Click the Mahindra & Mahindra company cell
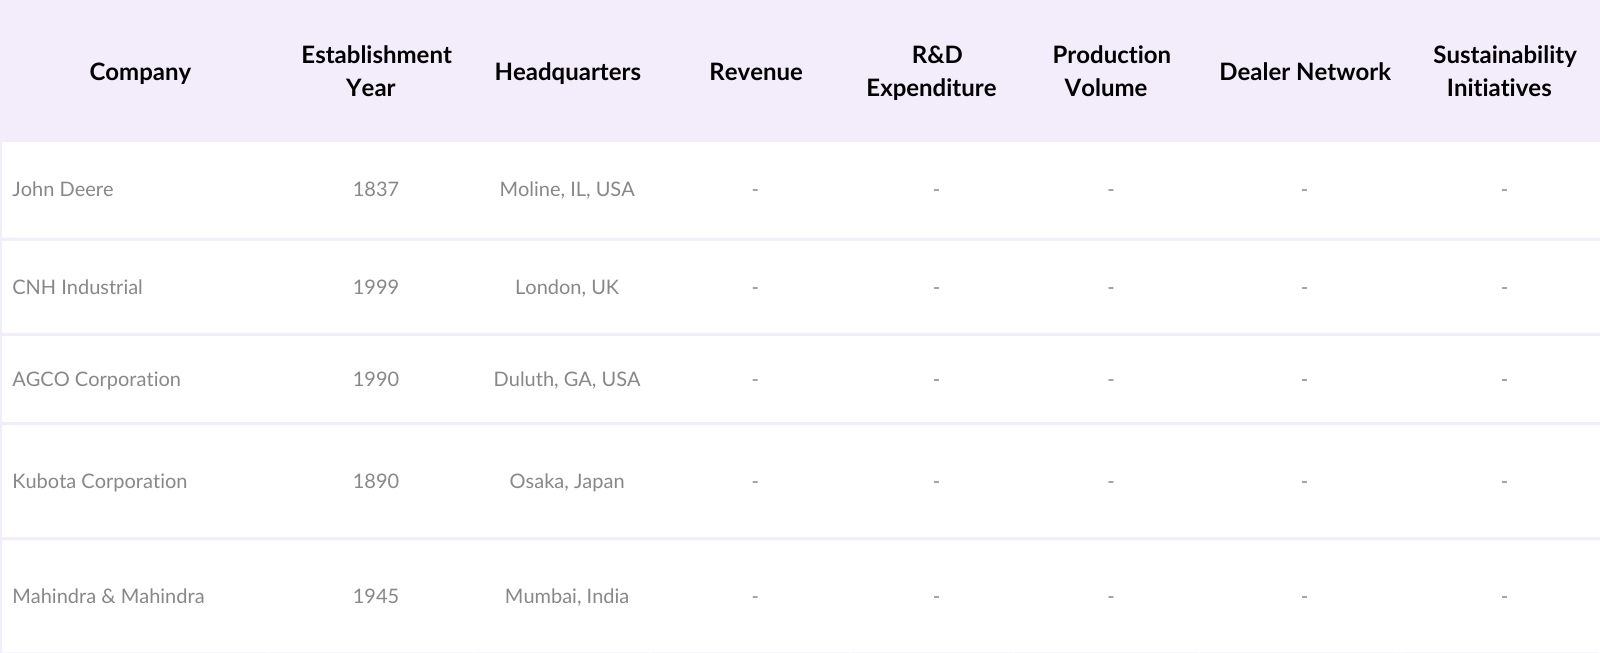Image resolution: width=1600 pixels, height=653 pixels. click(108, 596)
